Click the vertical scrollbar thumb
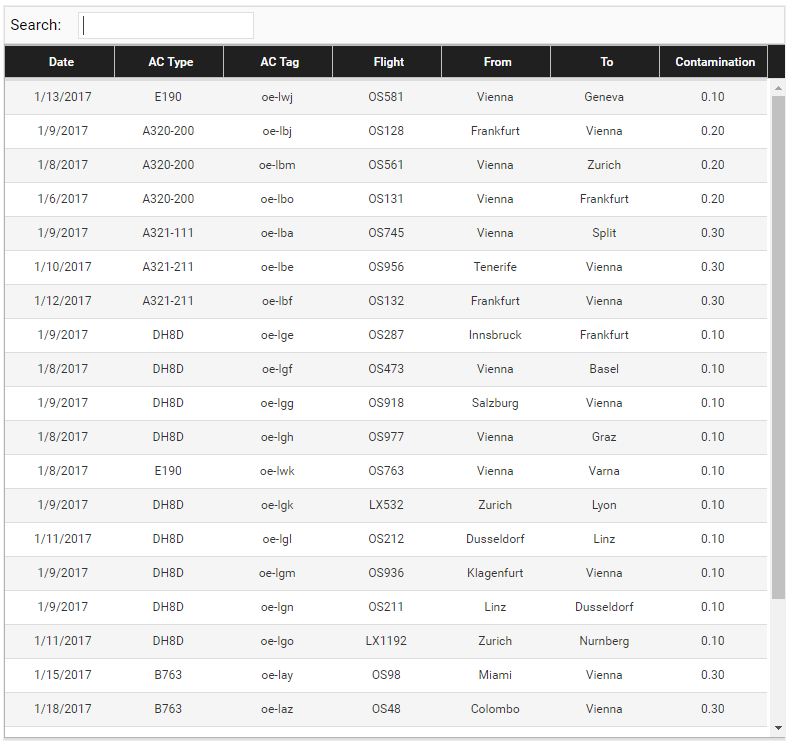The image size is (794, 745). coord(778,347)
